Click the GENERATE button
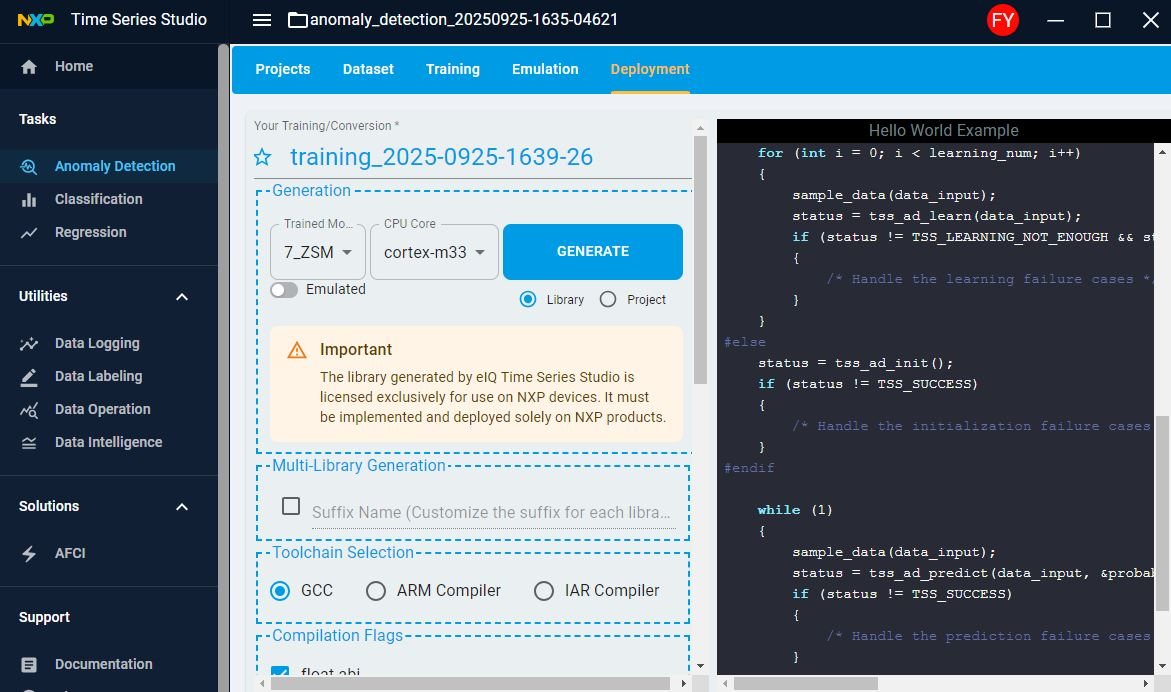 593,252
